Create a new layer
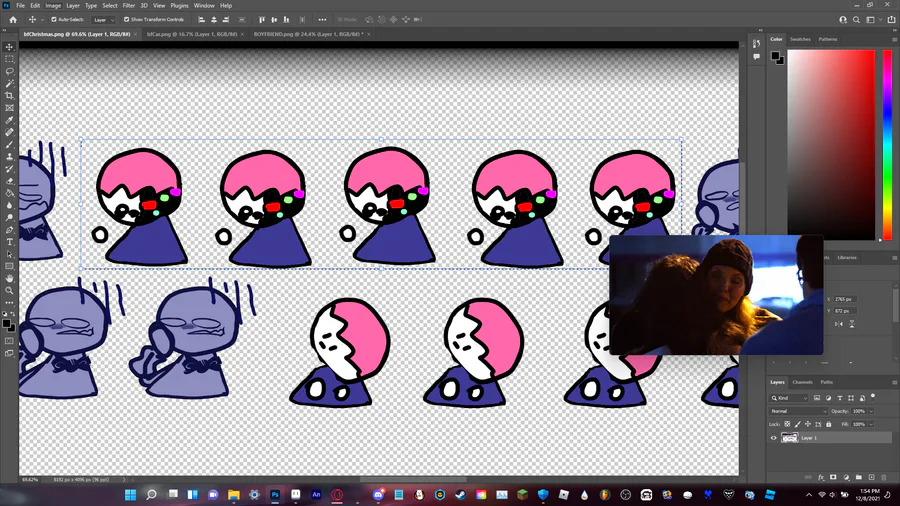The image size is (900, 506). (871, 477)
